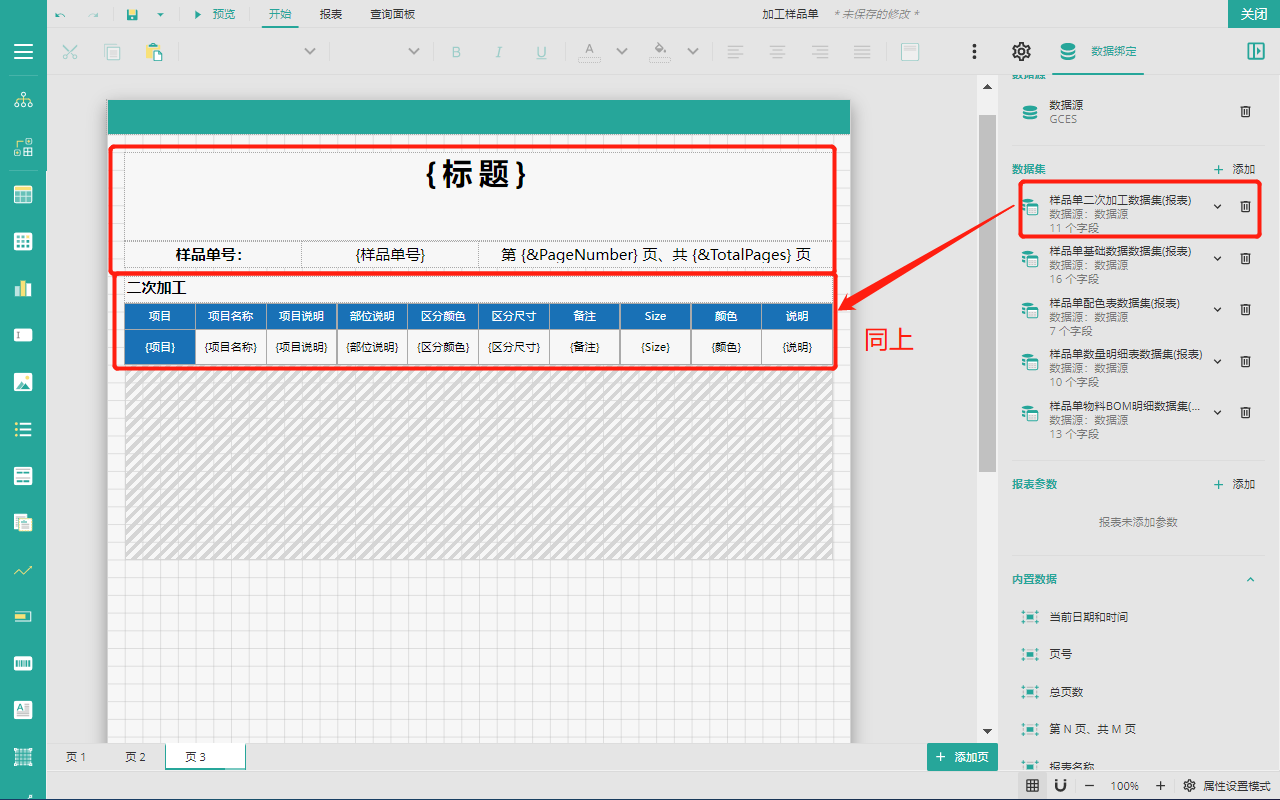Image resolution: width=1280 pixels, height=800 pixels.
Task: Select the bar chart tool in sidebar
Action: pos(23,288)
